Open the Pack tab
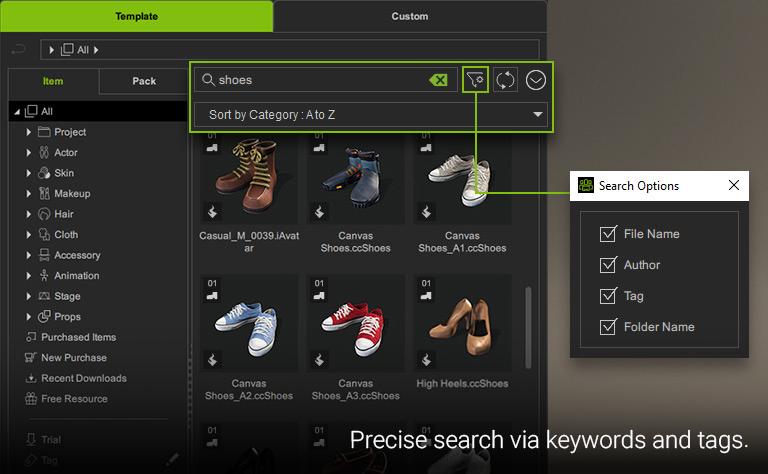 (x=144, y=81)
